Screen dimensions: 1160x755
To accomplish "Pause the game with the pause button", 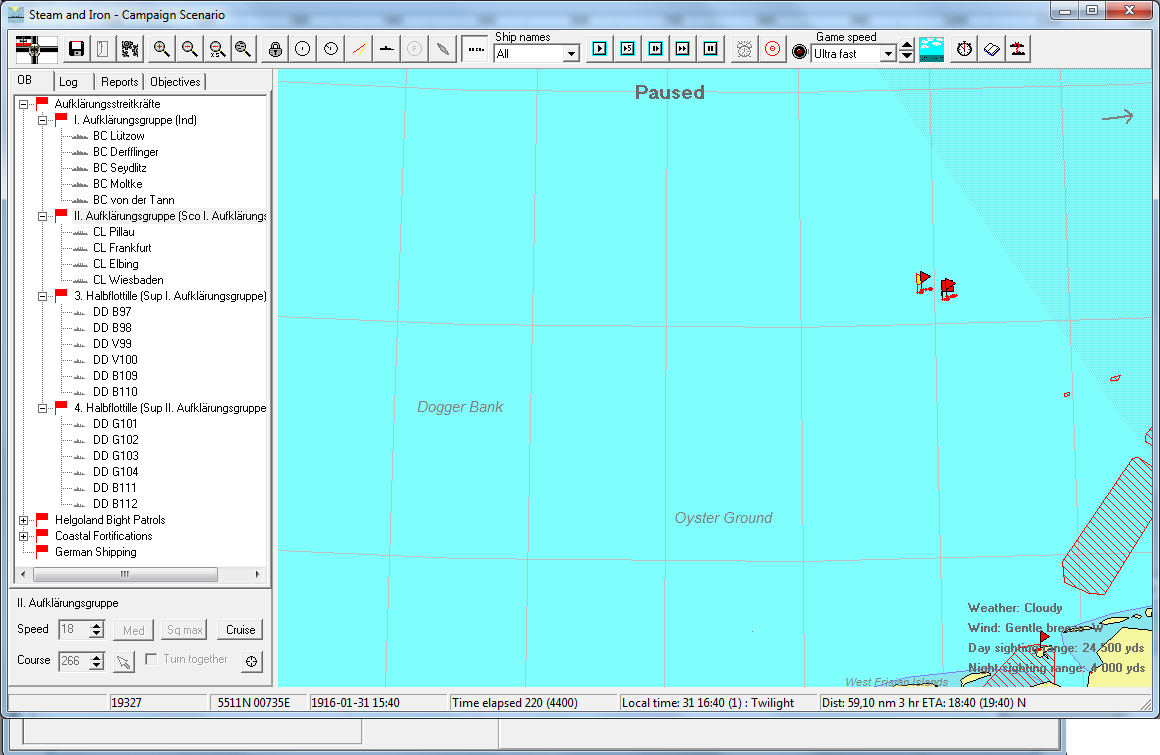I will [710, 49].
